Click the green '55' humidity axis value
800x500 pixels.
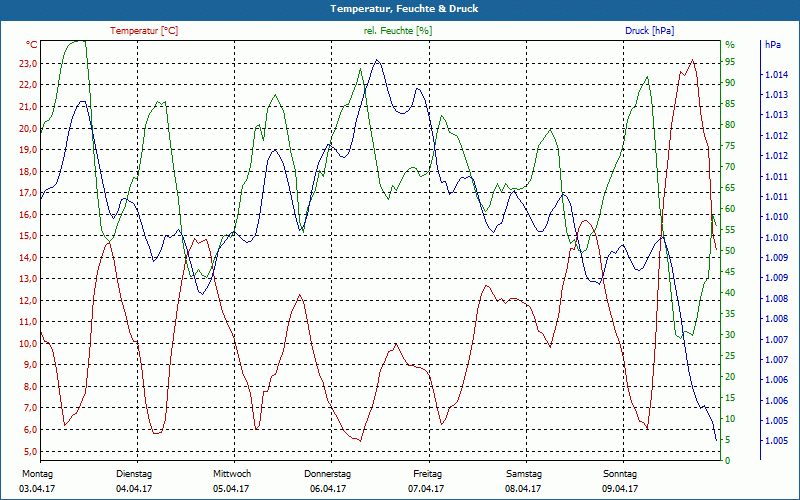730,230
